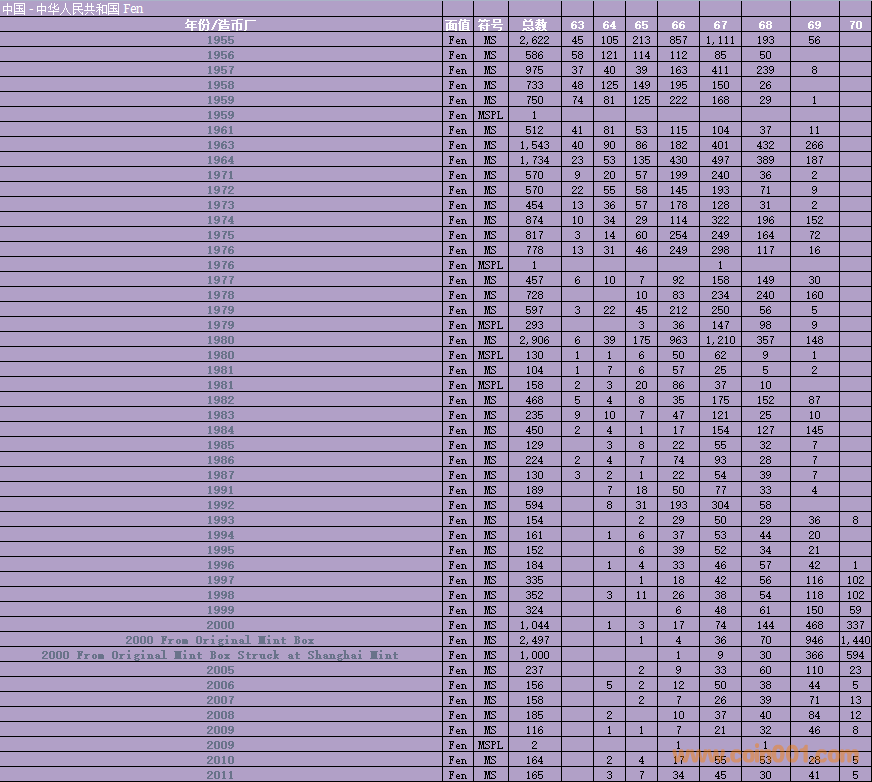
Task: Select the MSPL cell in the 2009 row
Action: coord(489,745)
